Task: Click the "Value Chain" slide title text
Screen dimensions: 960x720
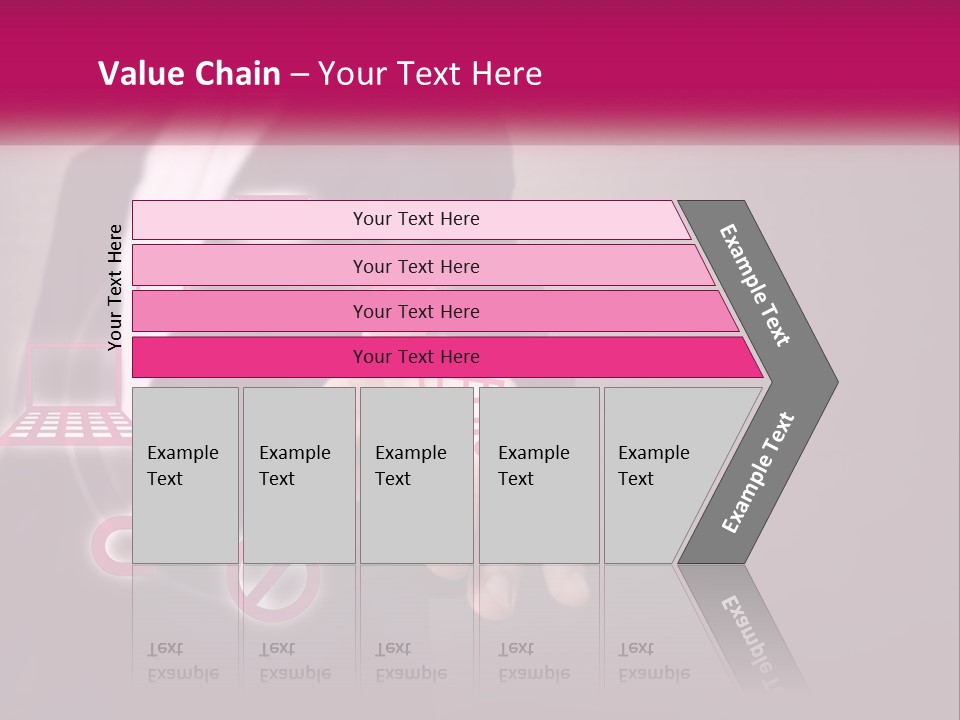Action: [189, 74]
